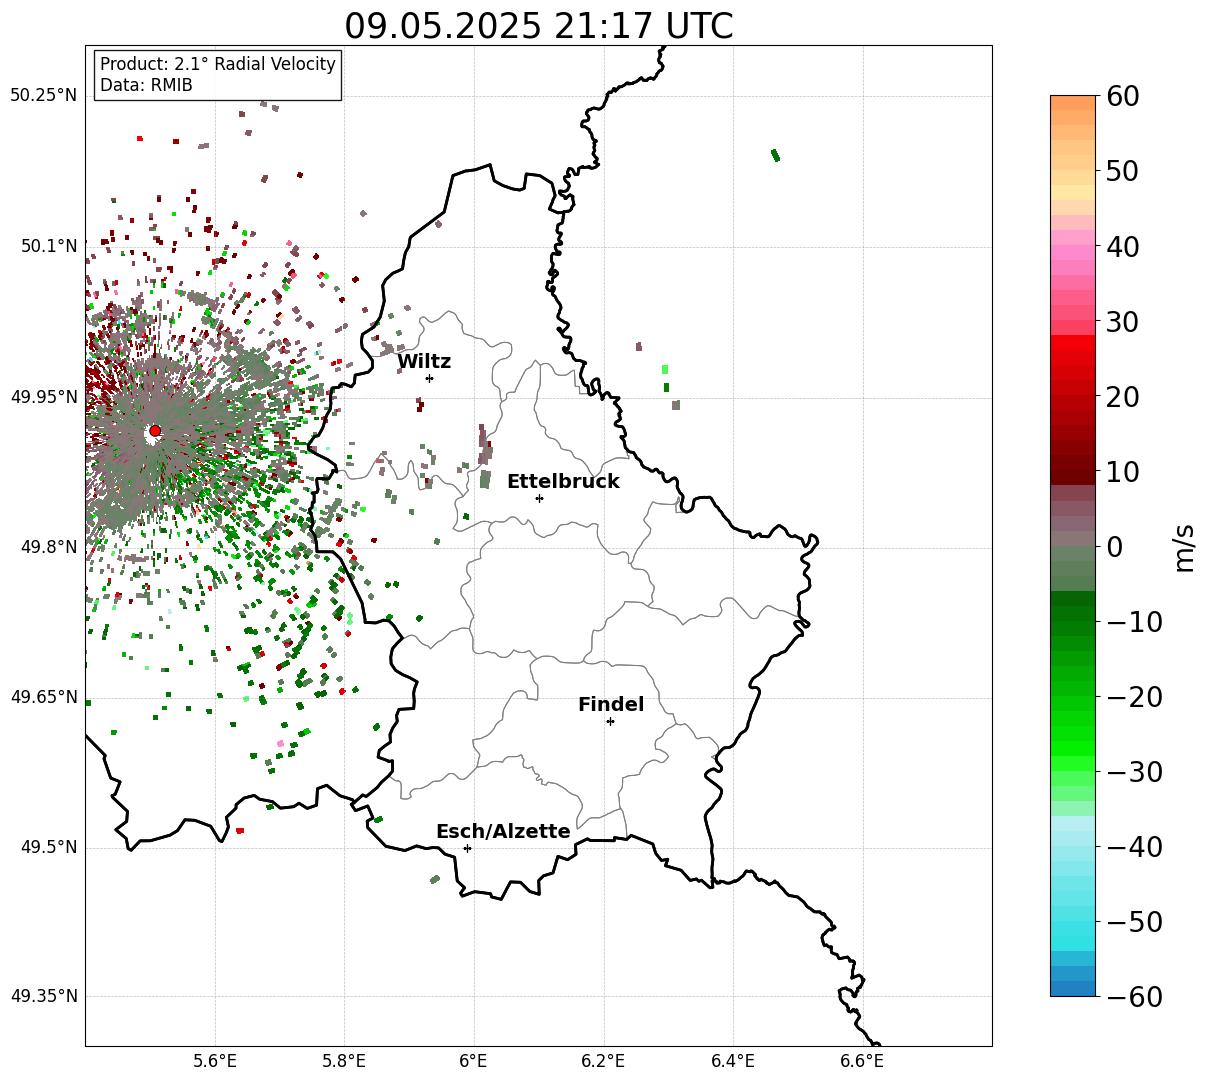The width and height of the screenshot is (1207, 1081).
Task: Click the colorbar value 30
Action: pyautogui.click(x=1123, y=322)
